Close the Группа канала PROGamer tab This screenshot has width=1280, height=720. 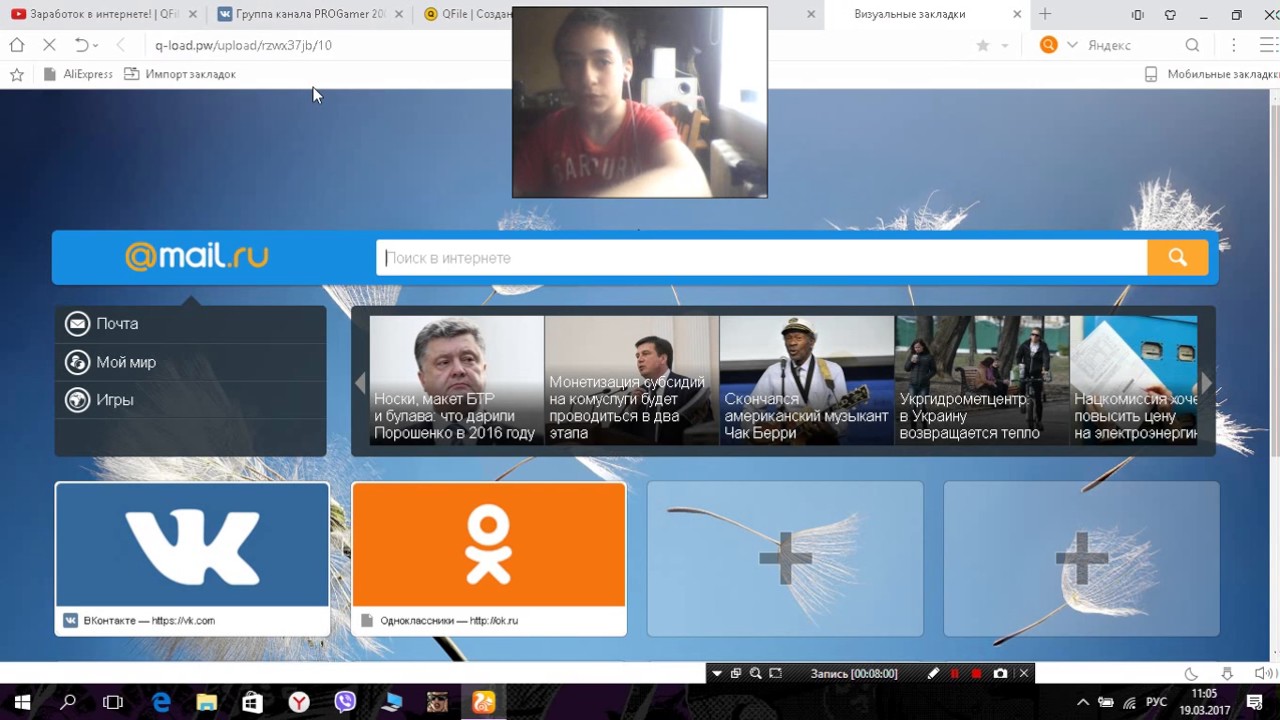pyautogui.click(x=399, y=14)
